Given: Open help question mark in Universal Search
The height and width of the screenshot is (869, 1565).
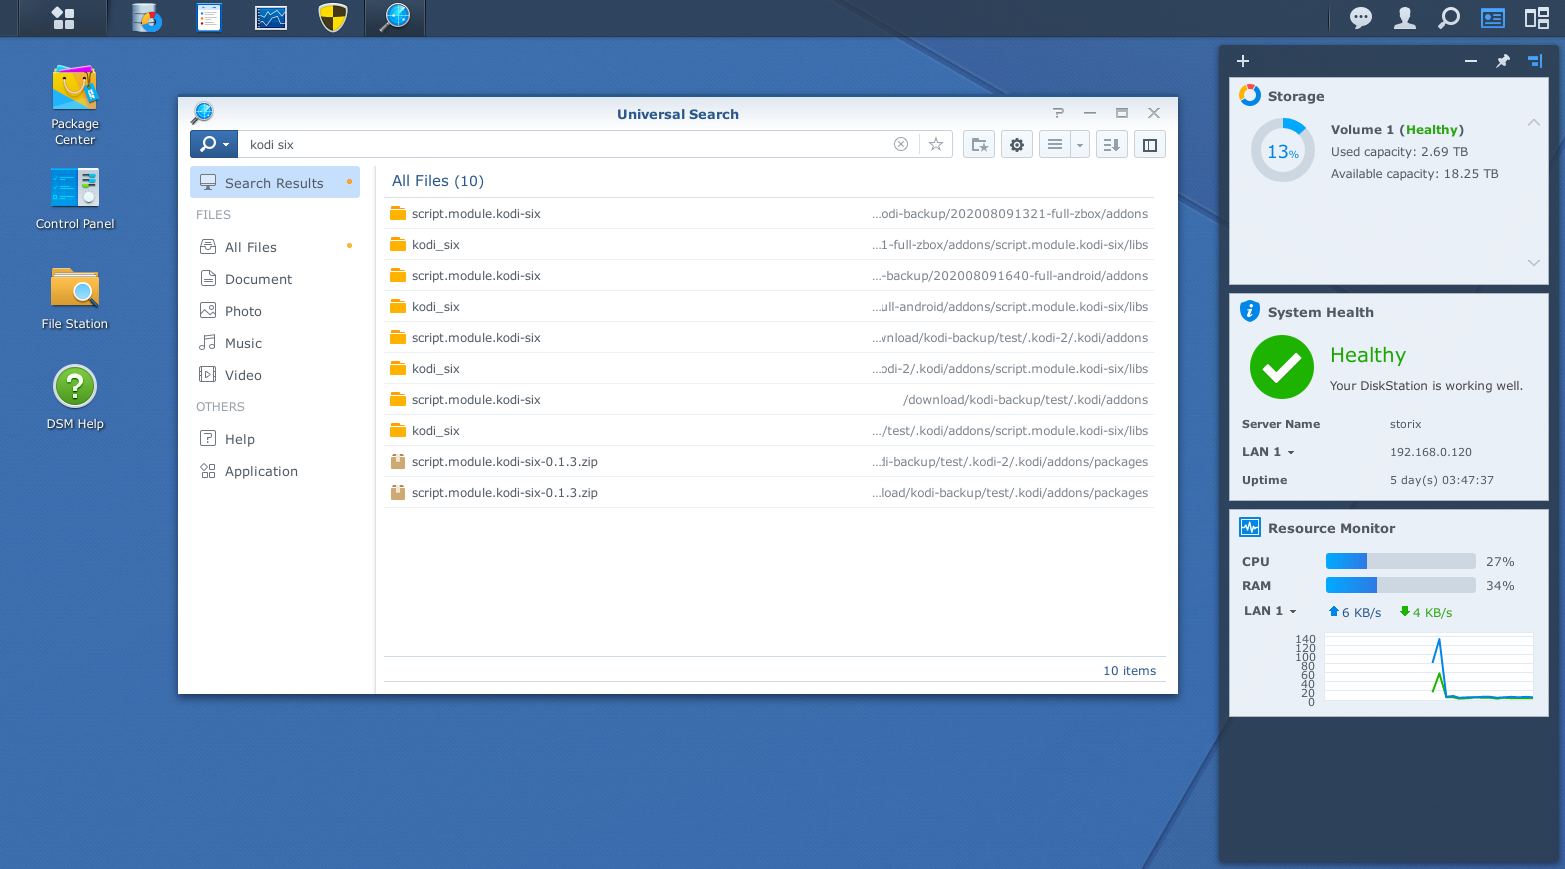Looking at the screenshot, I should 1058,113.
